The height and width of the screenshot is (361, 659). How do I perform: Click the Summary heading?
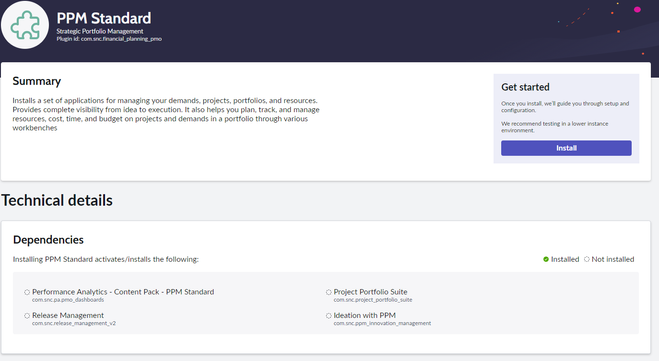[x=37, y=81]
